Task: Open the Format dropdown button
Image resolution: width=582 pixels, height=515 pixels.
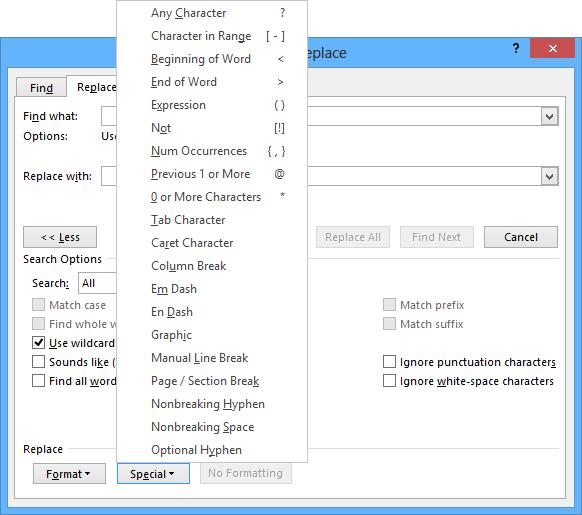Action: (69, 473)
